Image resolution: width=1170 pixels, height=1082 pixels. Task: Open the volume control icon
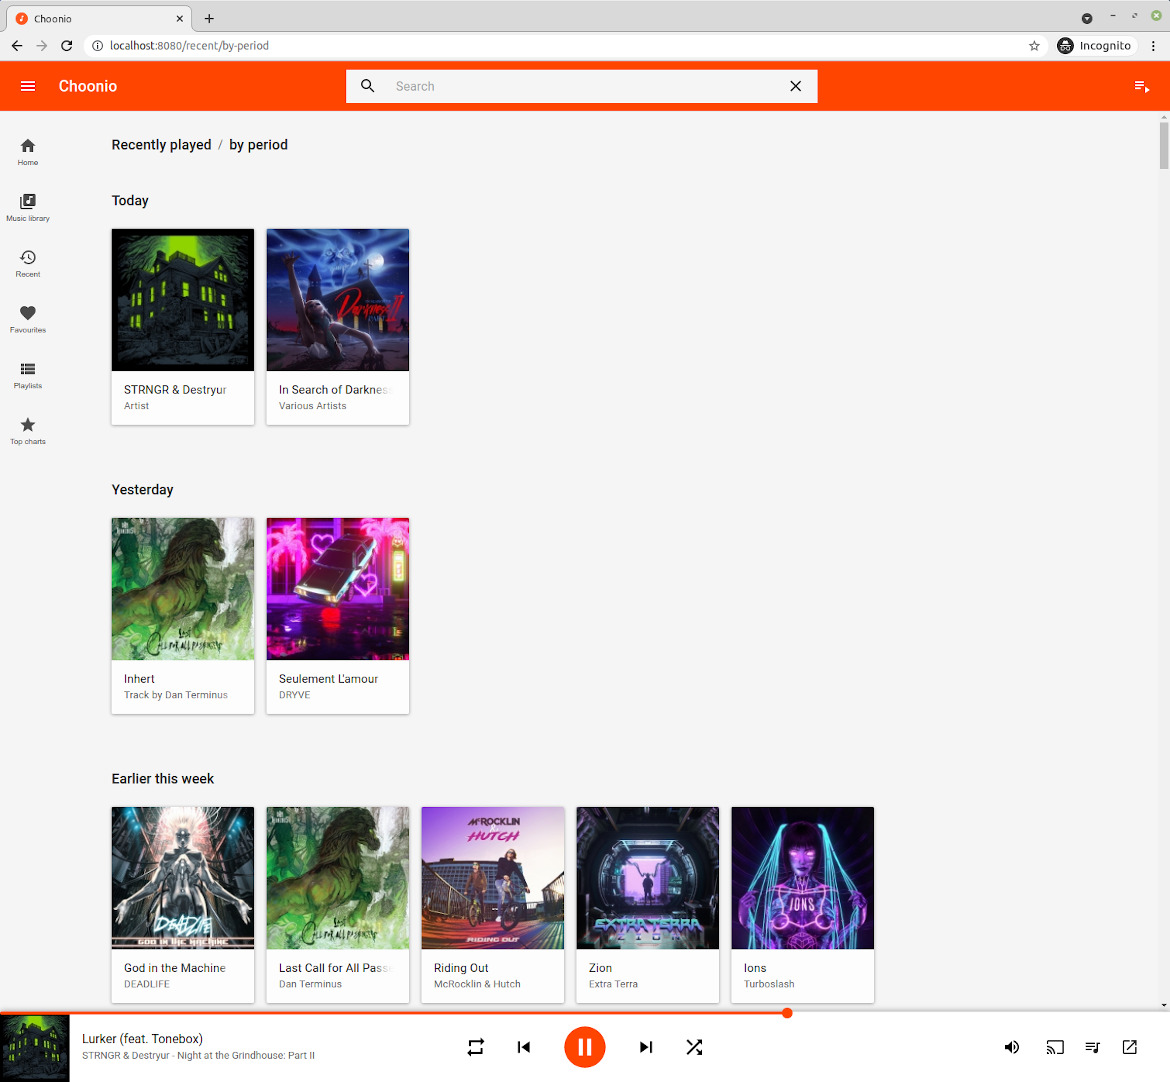point(1012,1048)
